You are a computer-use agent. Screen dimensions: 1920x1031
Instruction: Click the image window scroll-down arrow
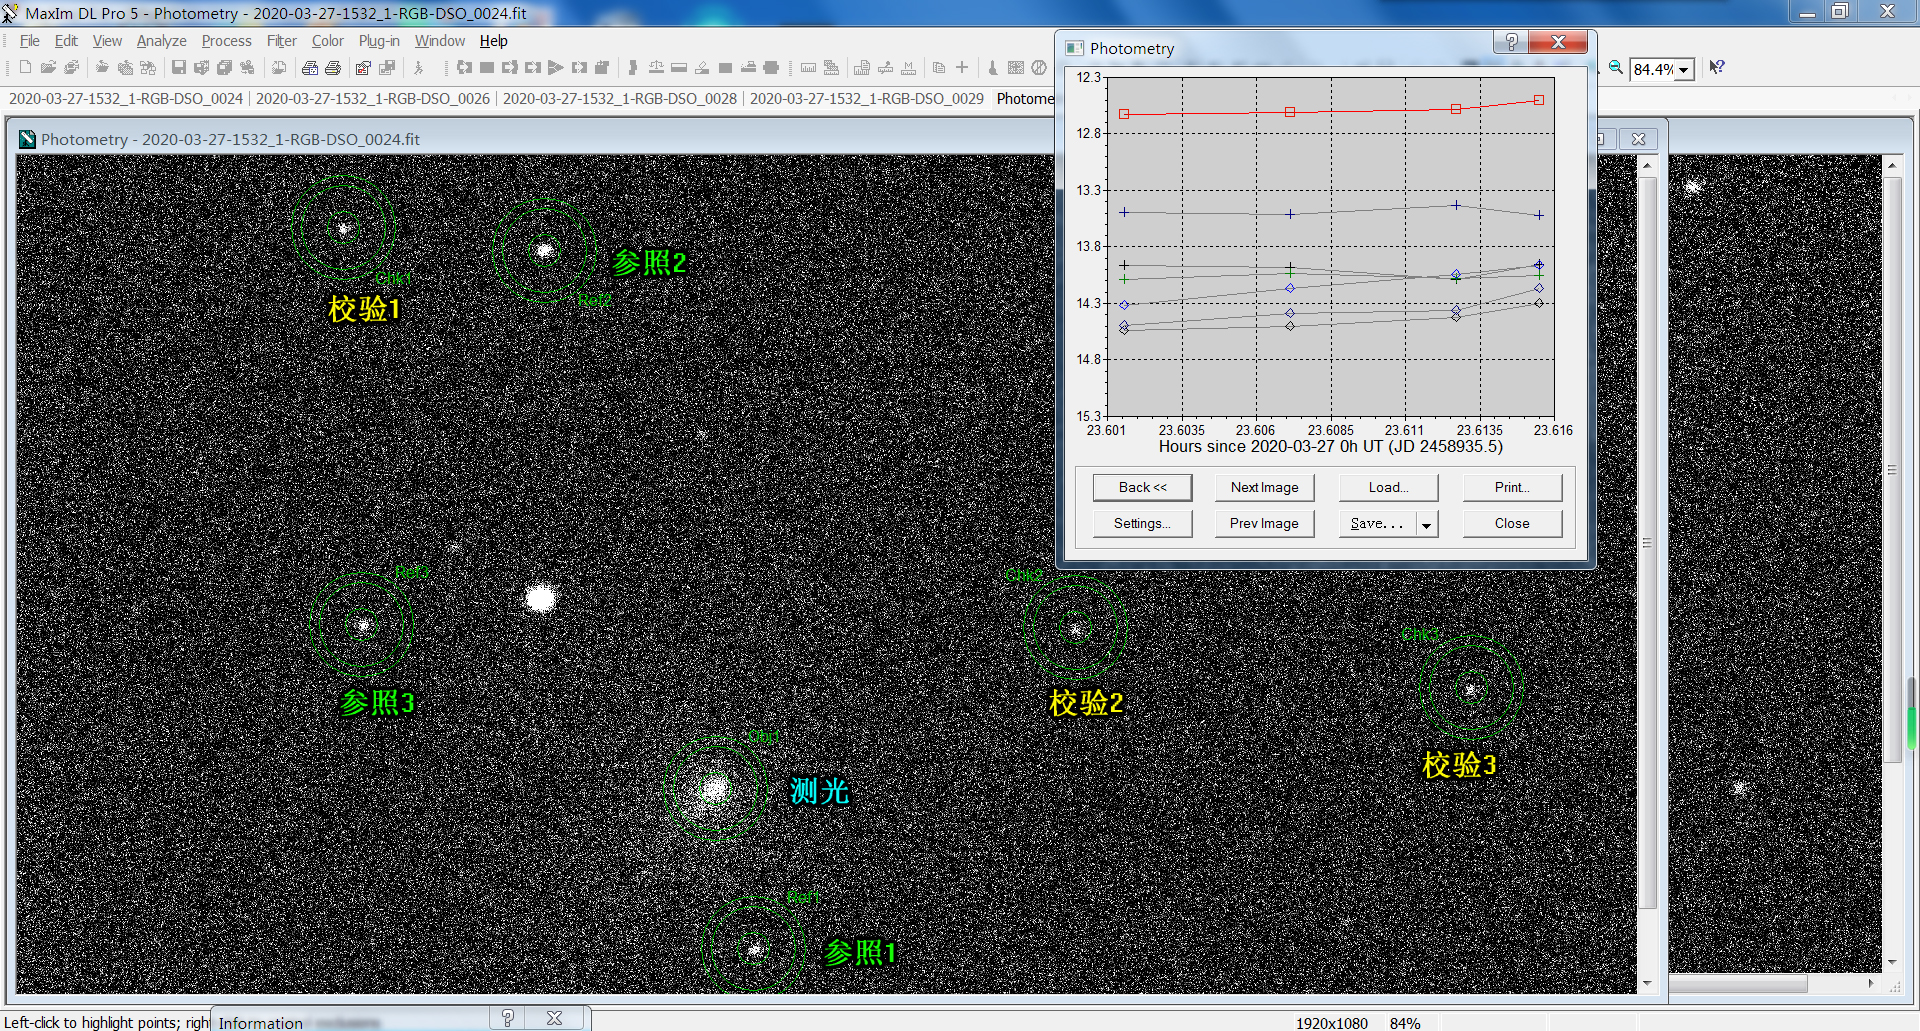[x=1647, y=984]
